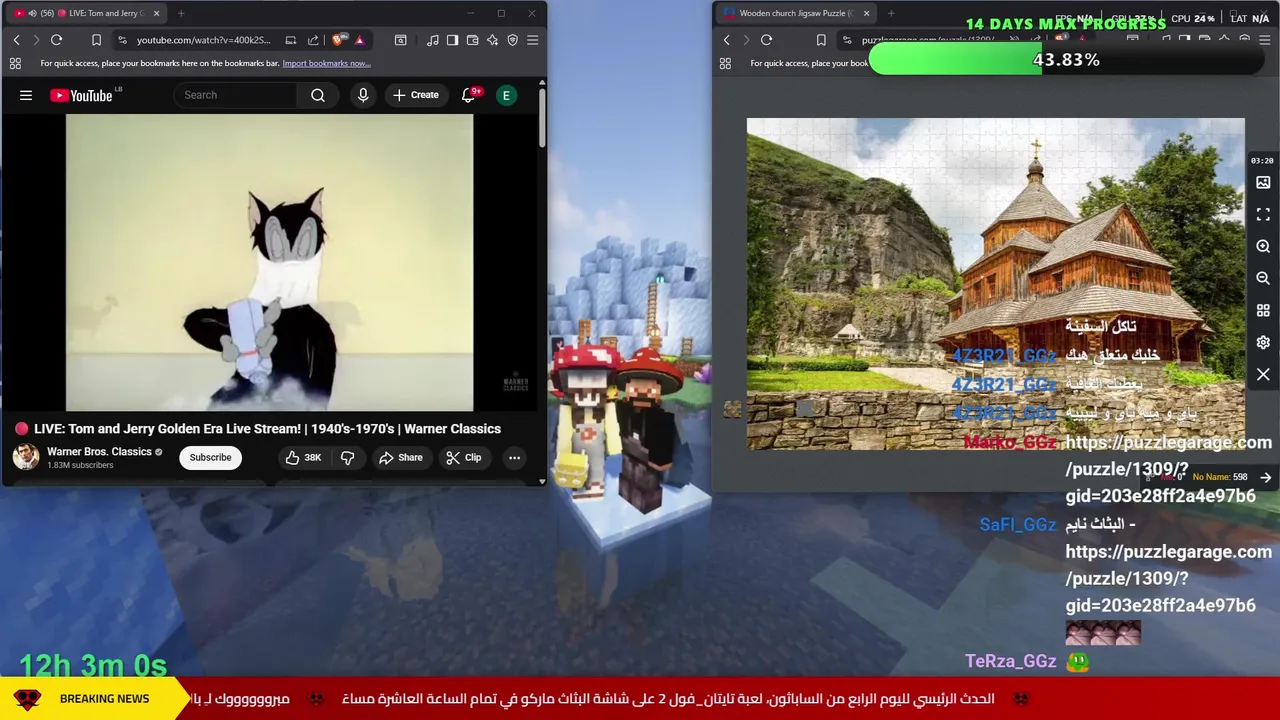Close the Tom and Jerry tab
This screenshot has width=1280, height=720.
tap(156, 13)
